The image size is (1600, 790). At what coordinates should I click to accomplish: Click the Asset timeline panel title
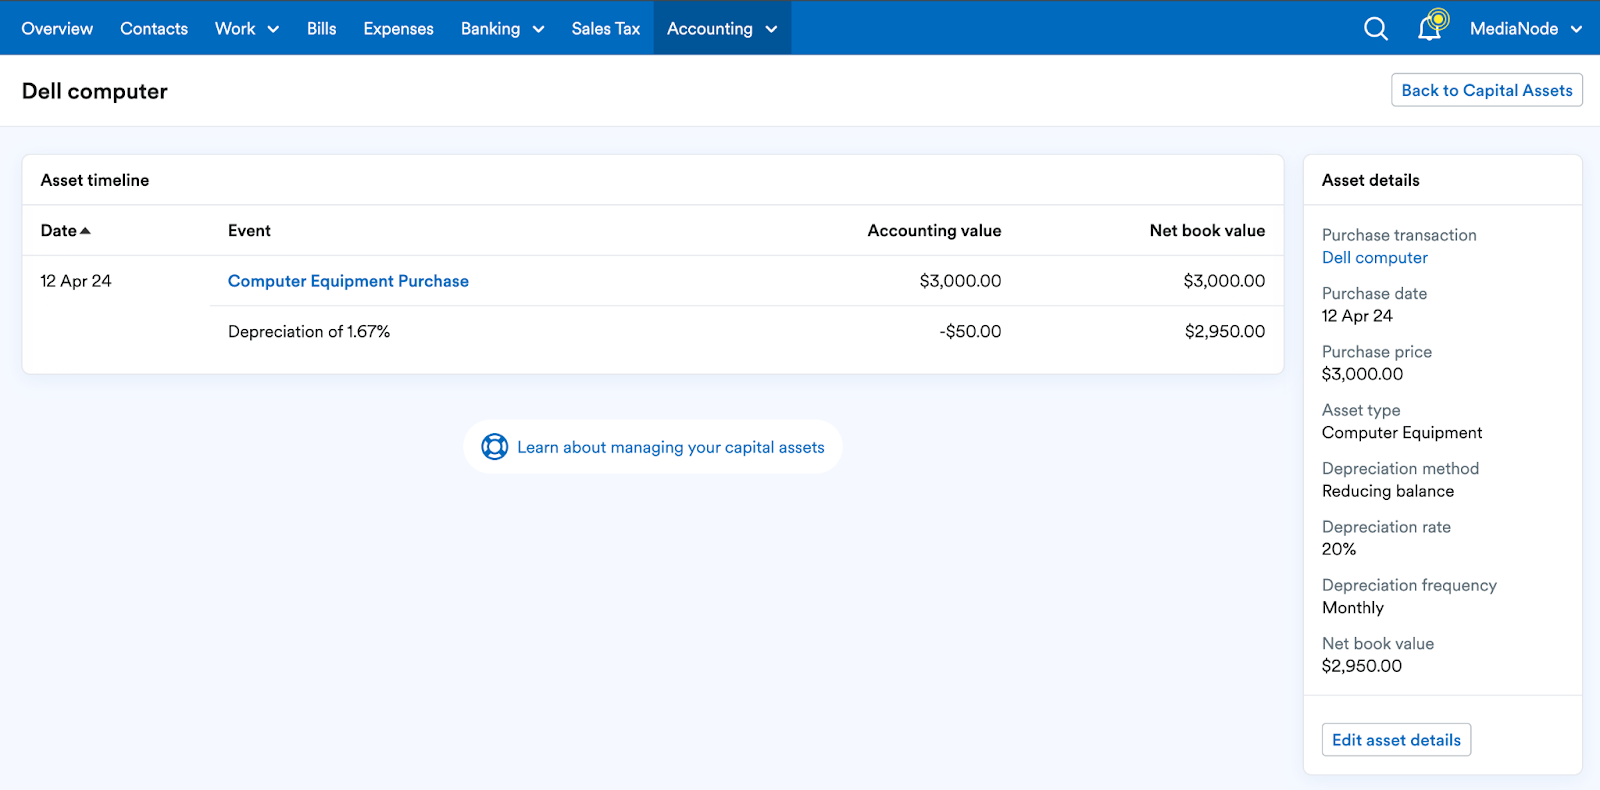(95, 180)
